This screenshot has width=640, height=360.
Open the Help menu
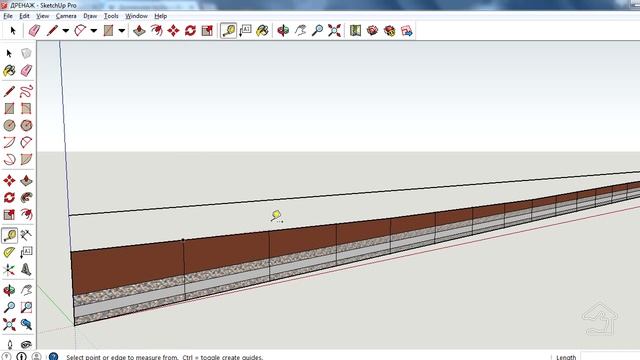click(x=160, y=16)
